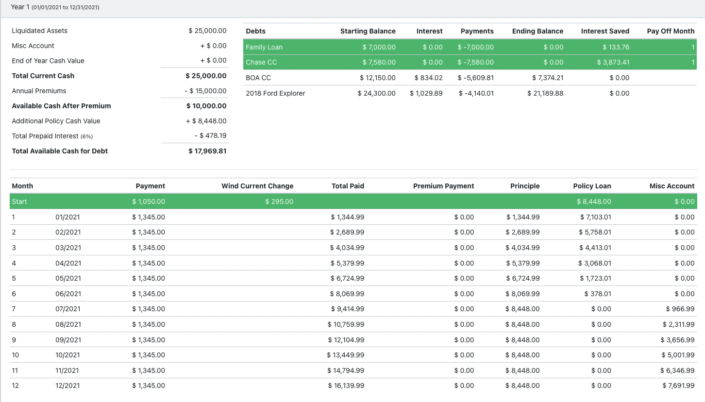This screenshot has height=402, width=705.
Task: Click the Premium Payment column header
Action: click(x=443, y=185)
